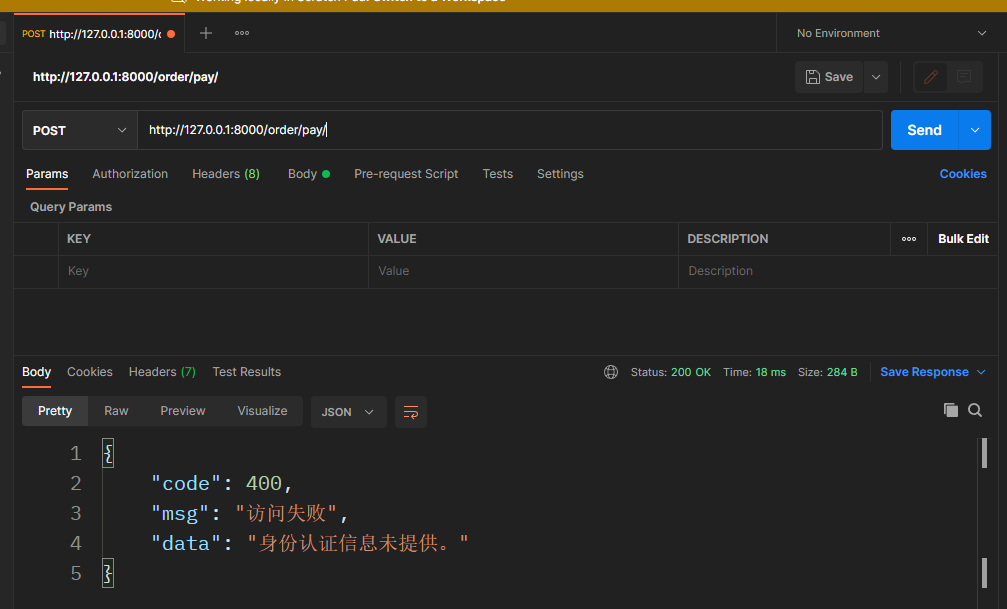The width and height of the screenshot is (1007, 609).
Task: Open the request Headers (8) tab
Action: point(226,174)
